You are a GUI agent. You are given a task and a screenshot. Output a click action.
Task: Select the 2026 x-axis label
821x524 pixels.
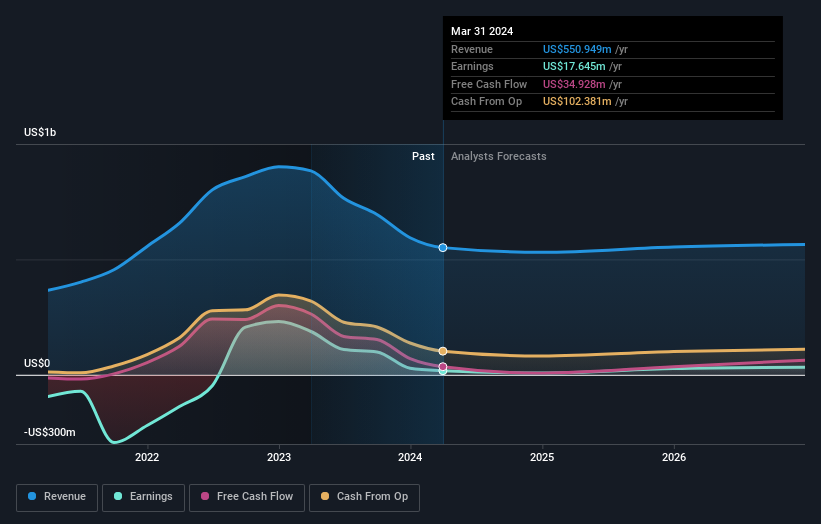pyautogui.click(x=674, y=458)
